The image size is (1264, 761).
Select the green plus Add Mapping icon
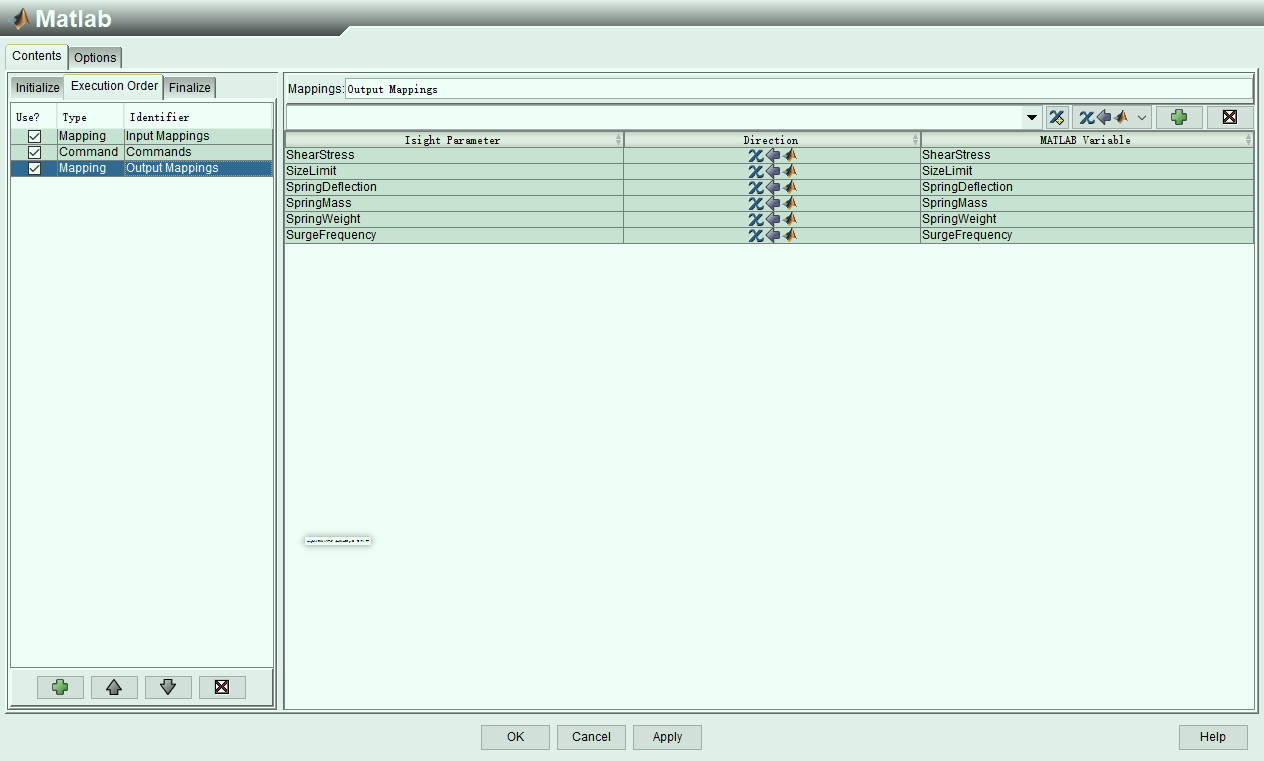pos(1179,117)
